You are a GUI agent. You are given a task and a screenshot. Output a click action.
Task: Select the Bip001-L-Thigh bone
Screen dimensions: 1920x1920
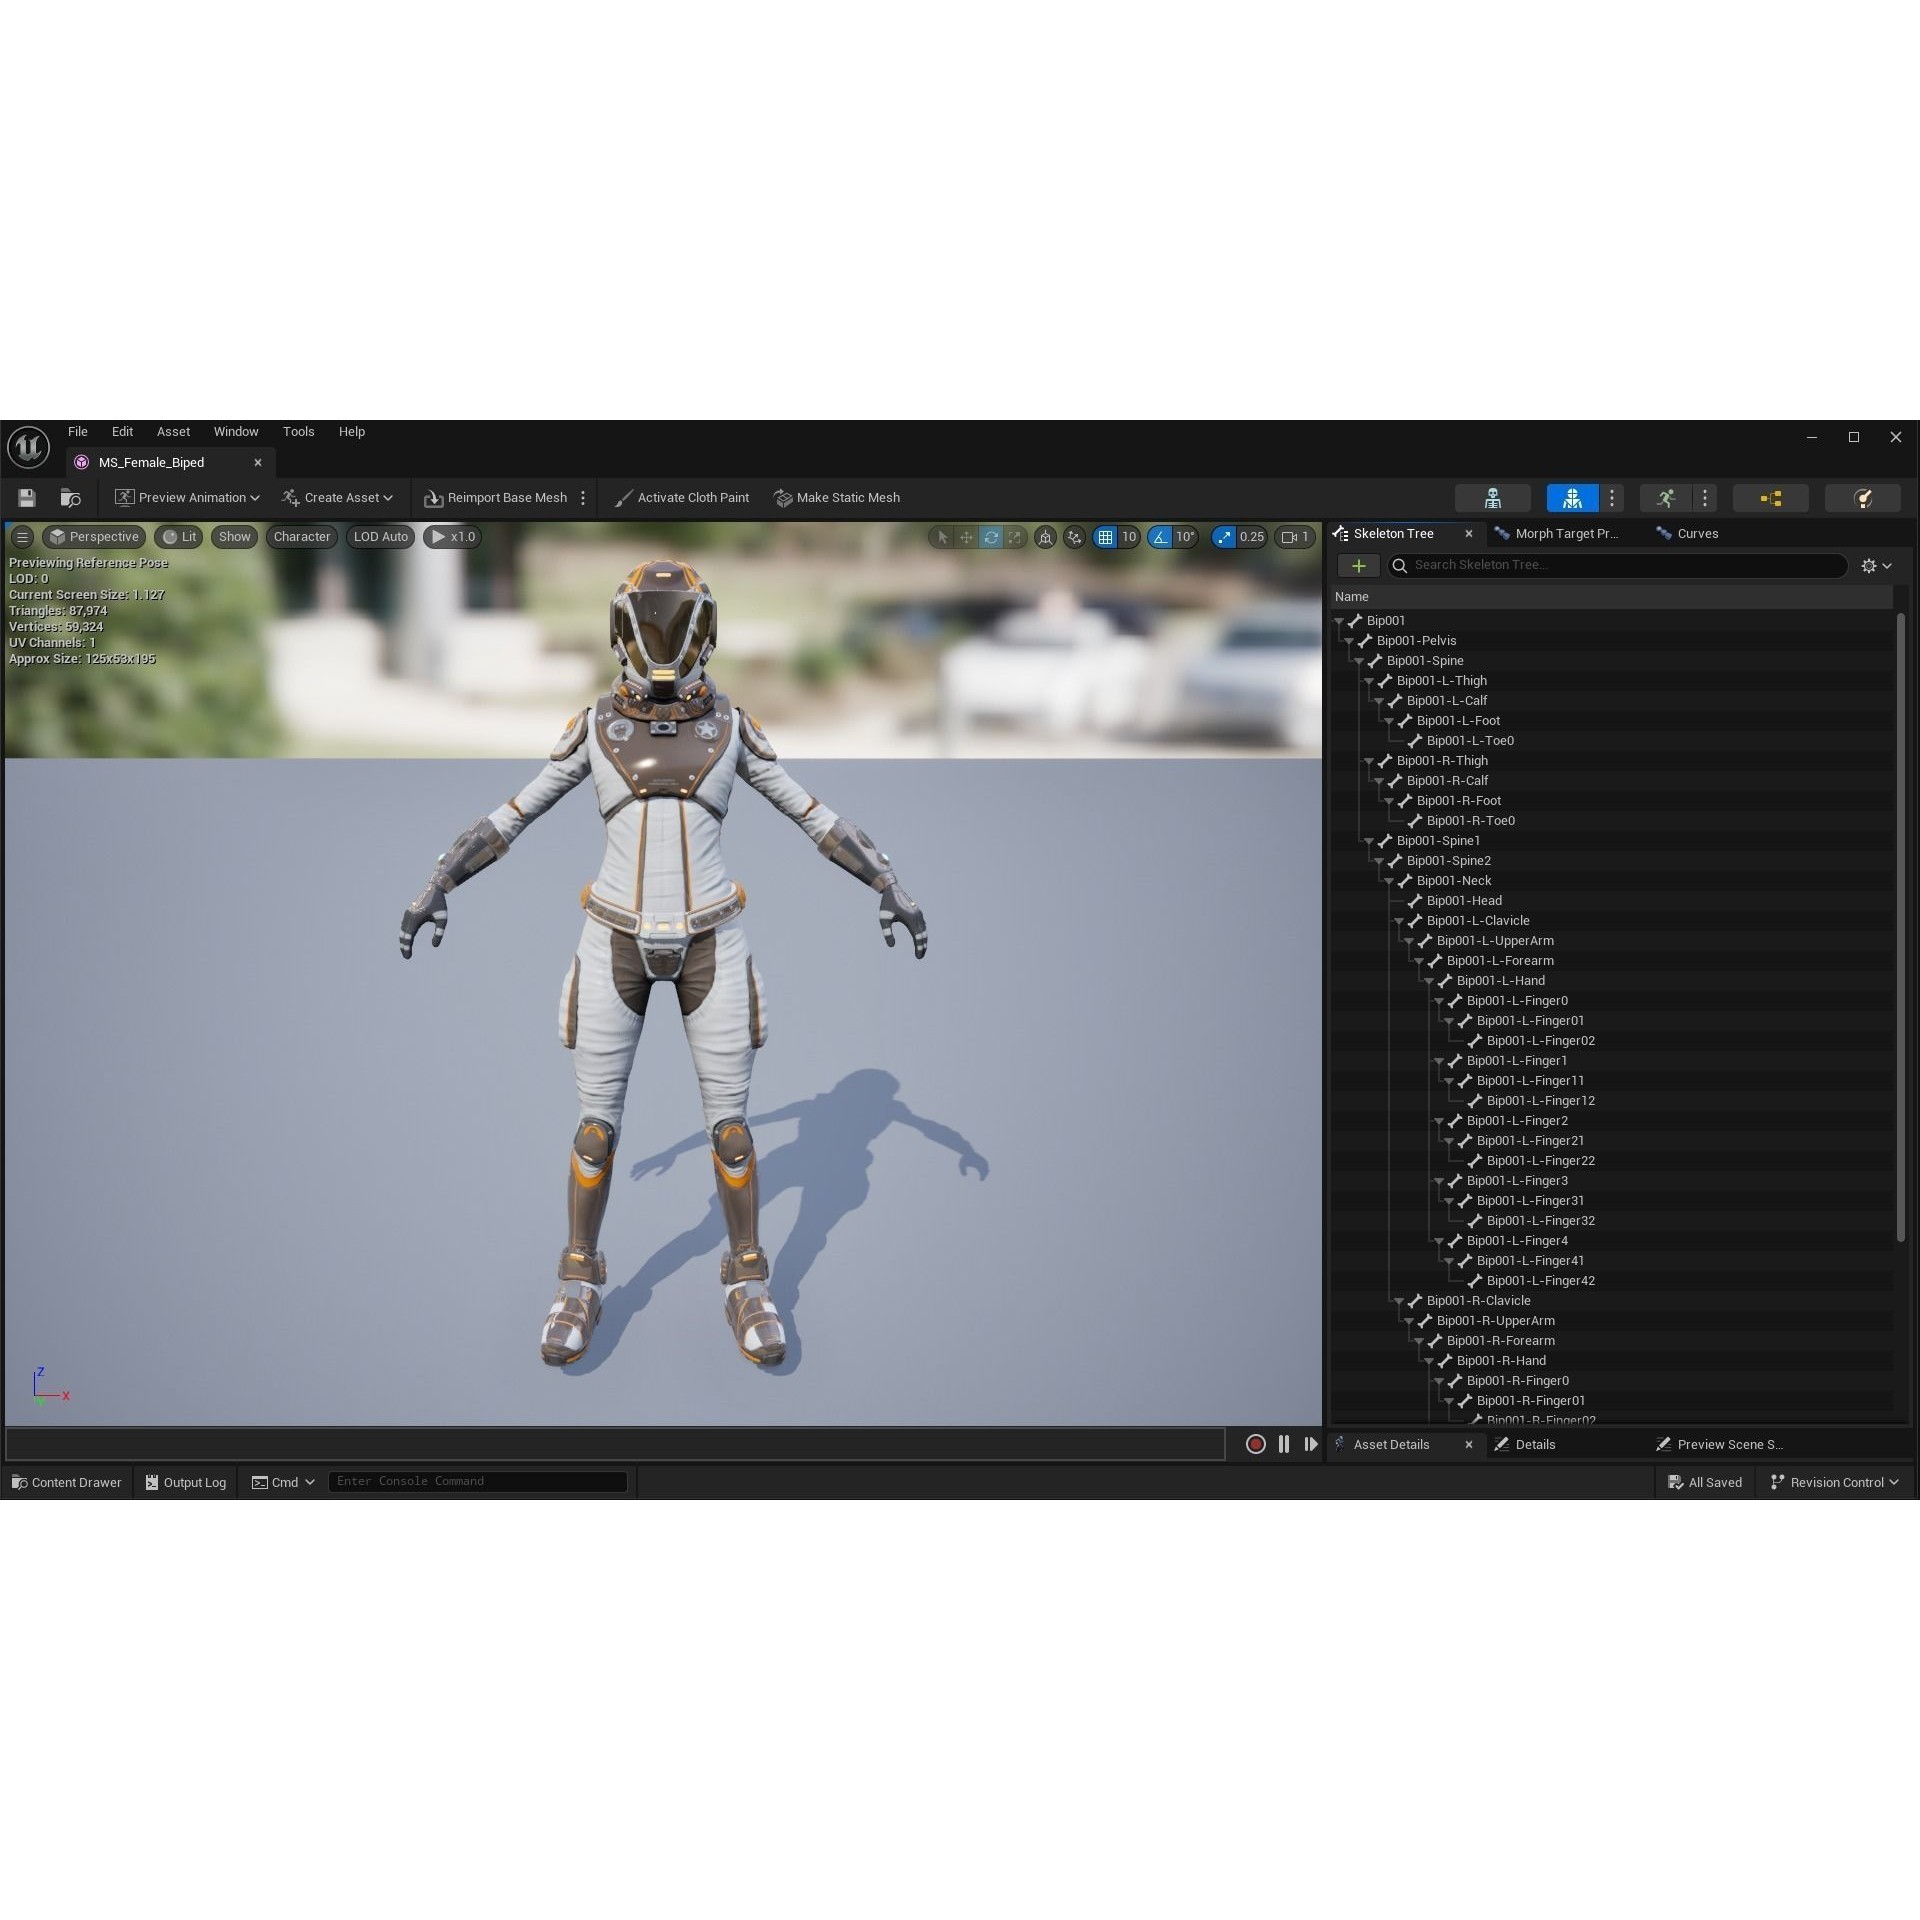(1441, 681)
